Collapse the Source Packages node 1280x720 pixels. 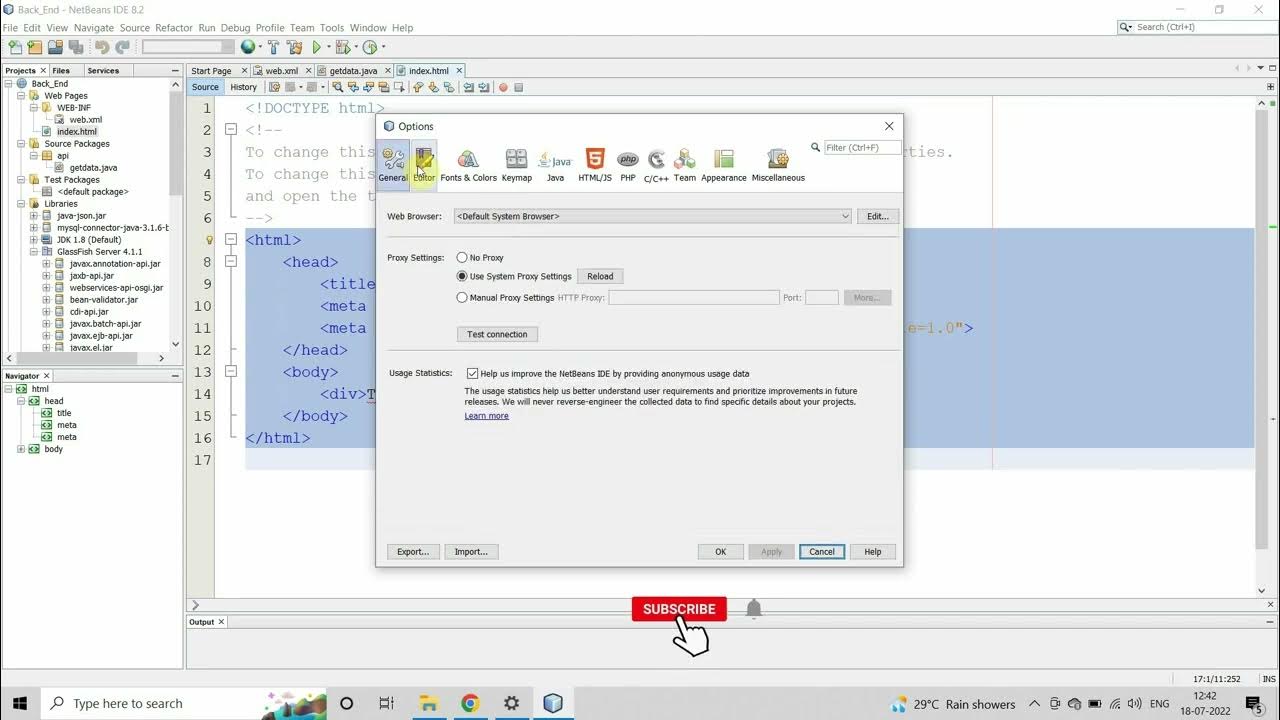[x=21, y=144]
